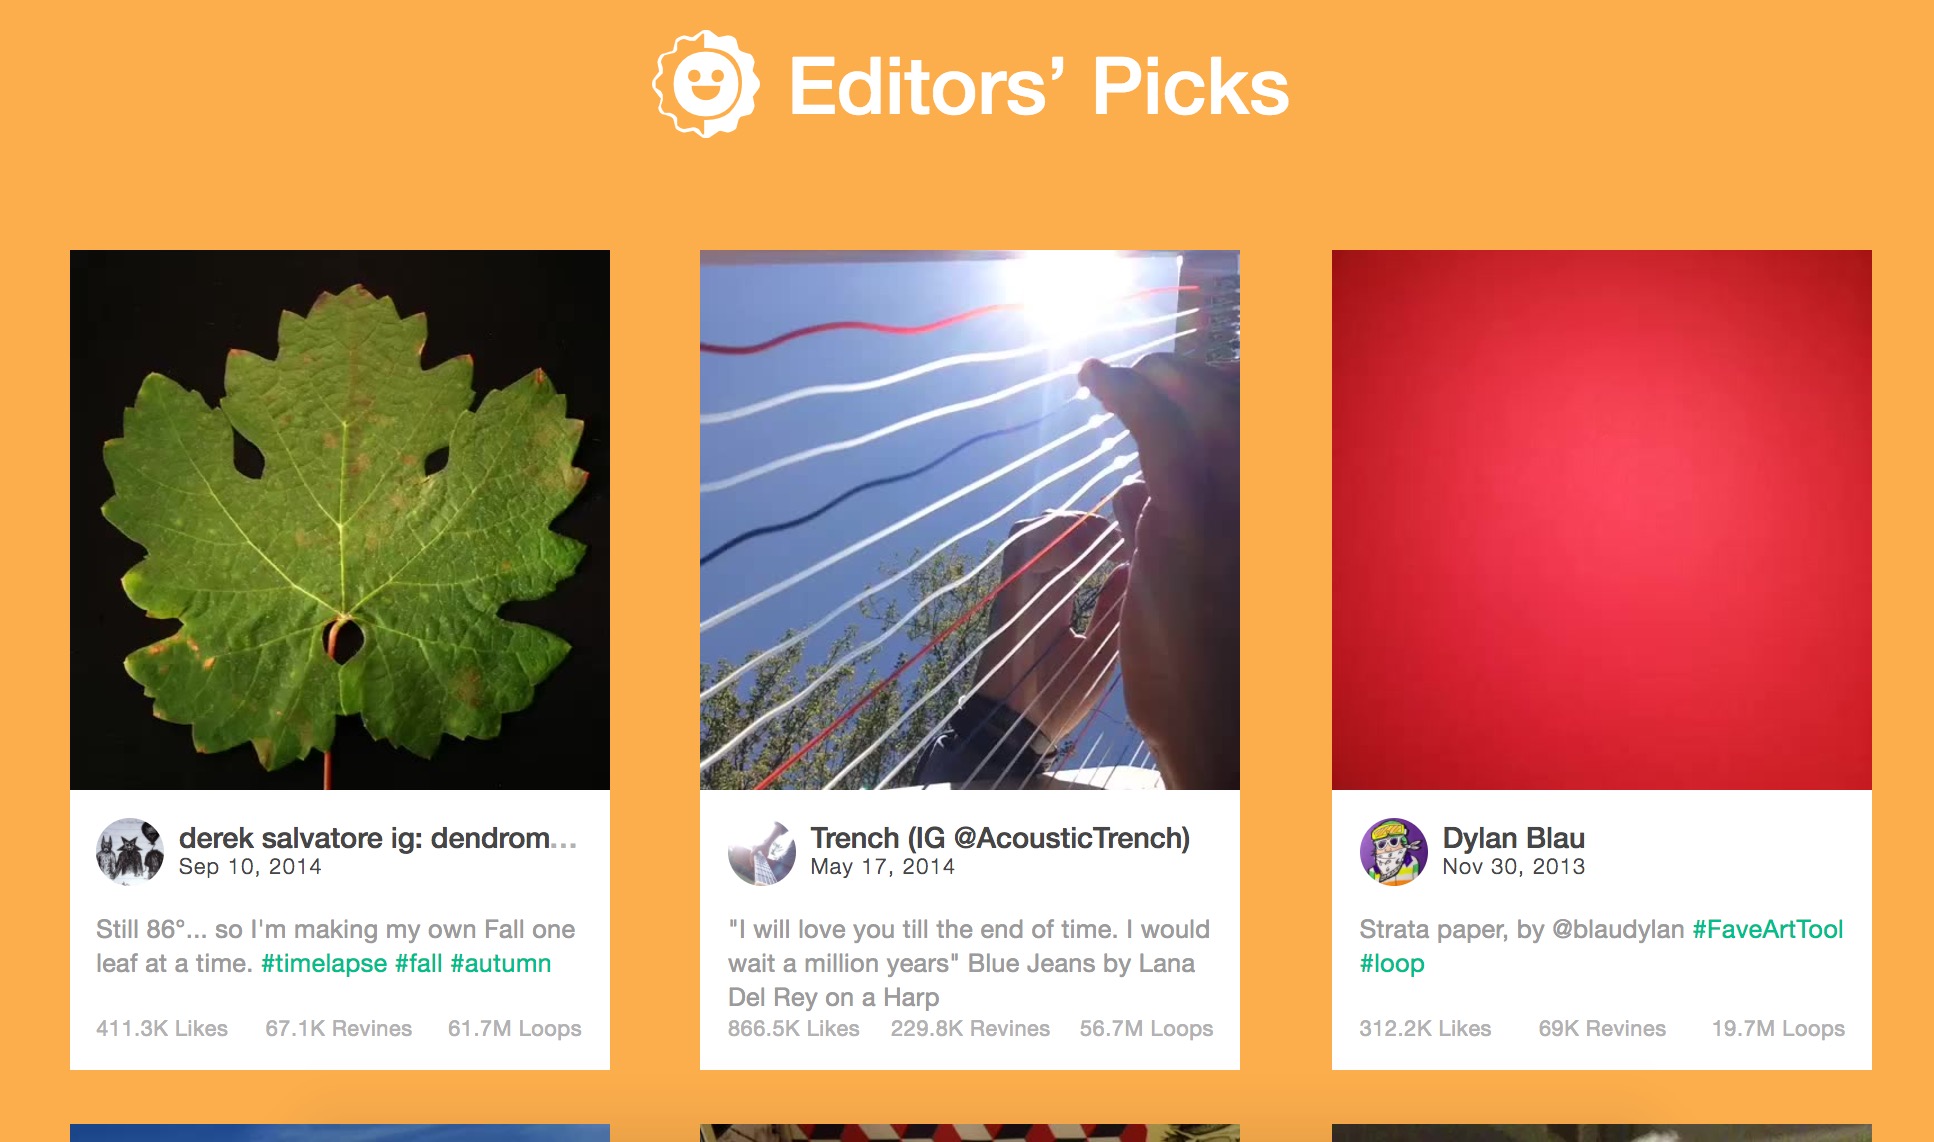Open the Dylan Blau username link
Image resolution: width=1934 pixels, height=1142 pixels.
(1513, 838)
